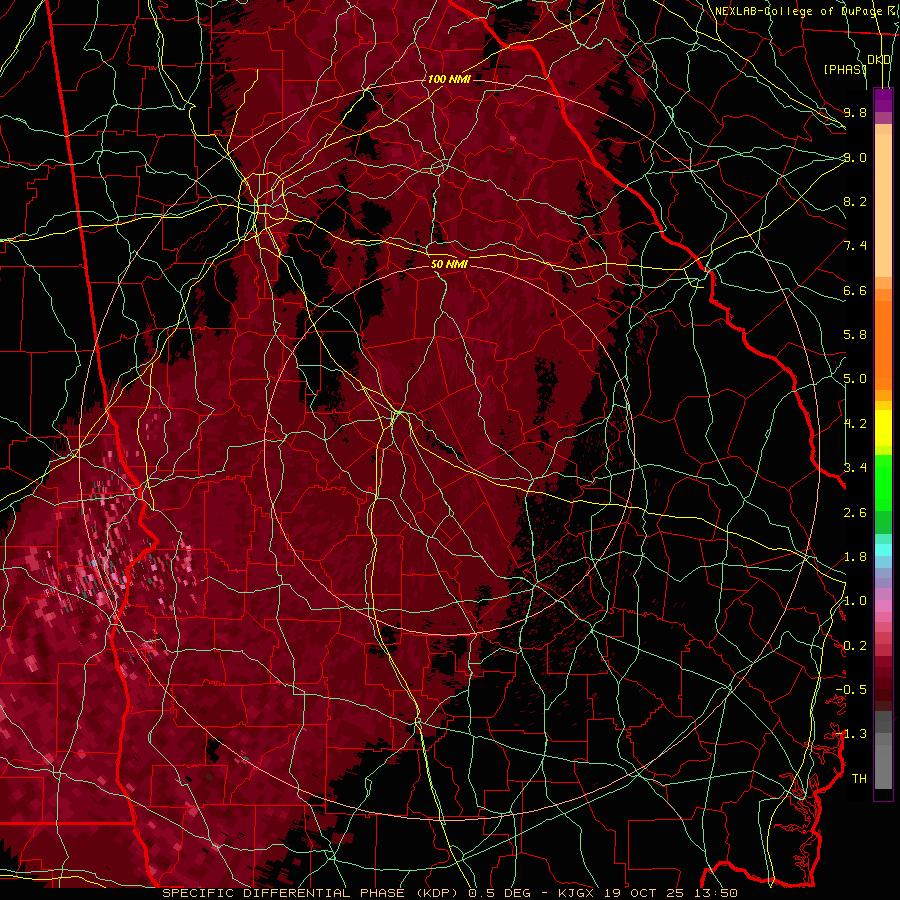Click the 2.6 legend value
Viewport: 900px width, 900px height.
[x=855, y=513]
